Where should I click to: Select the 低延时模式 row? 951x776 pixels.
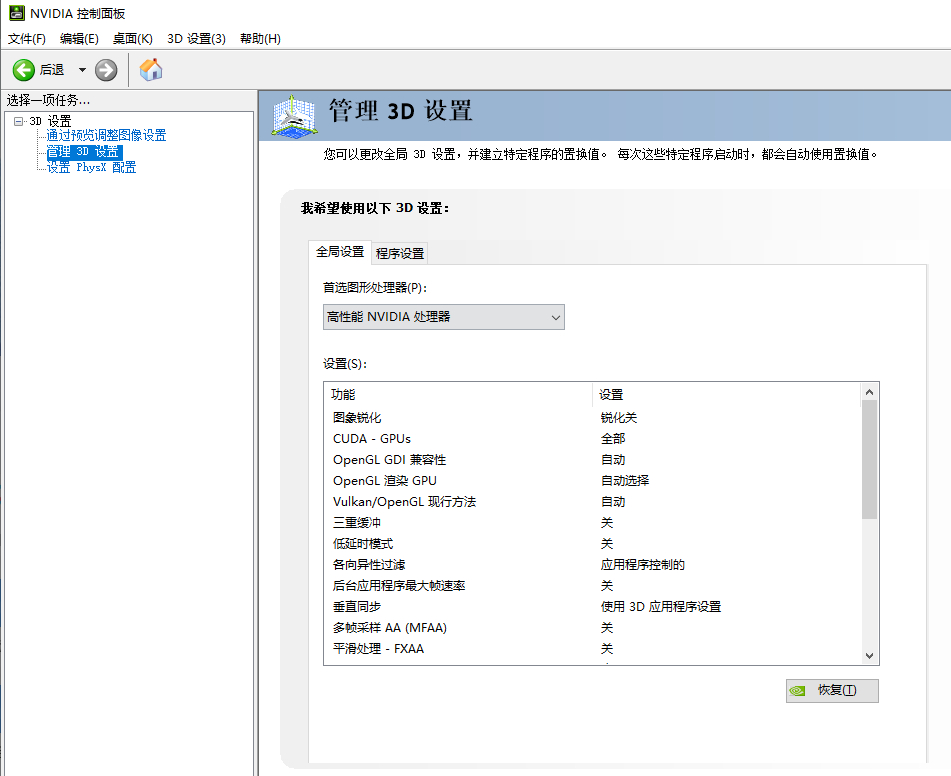pyautogui.click(x=593, y=544)
